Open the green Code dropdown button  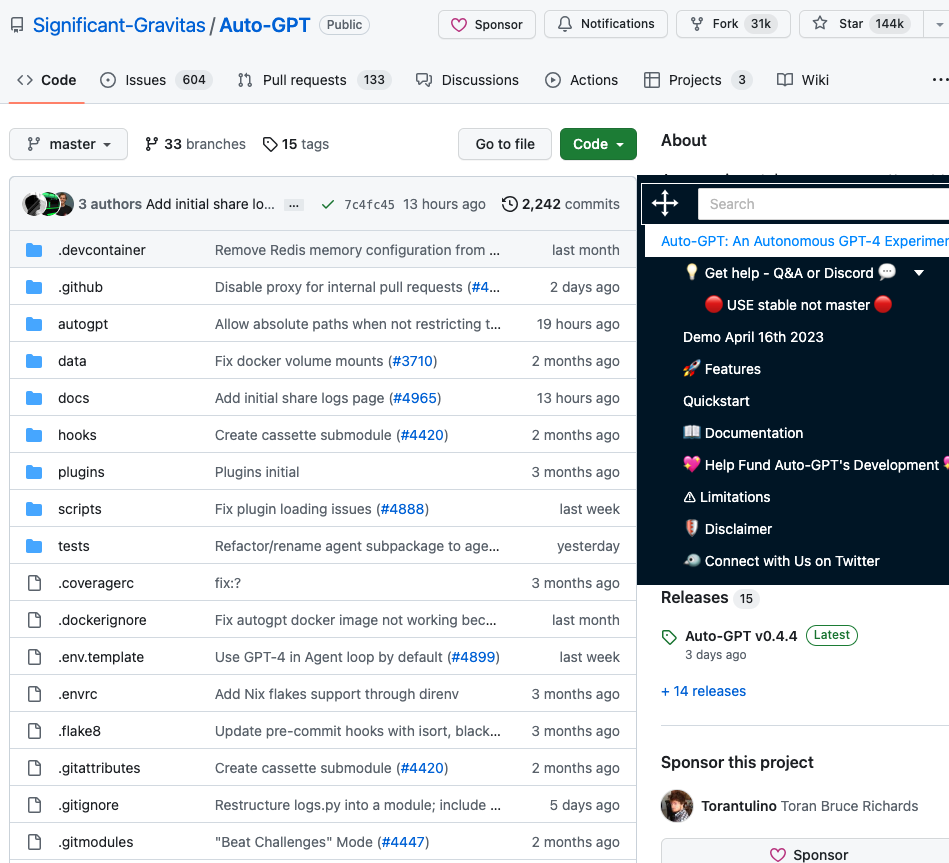(598, 144)
